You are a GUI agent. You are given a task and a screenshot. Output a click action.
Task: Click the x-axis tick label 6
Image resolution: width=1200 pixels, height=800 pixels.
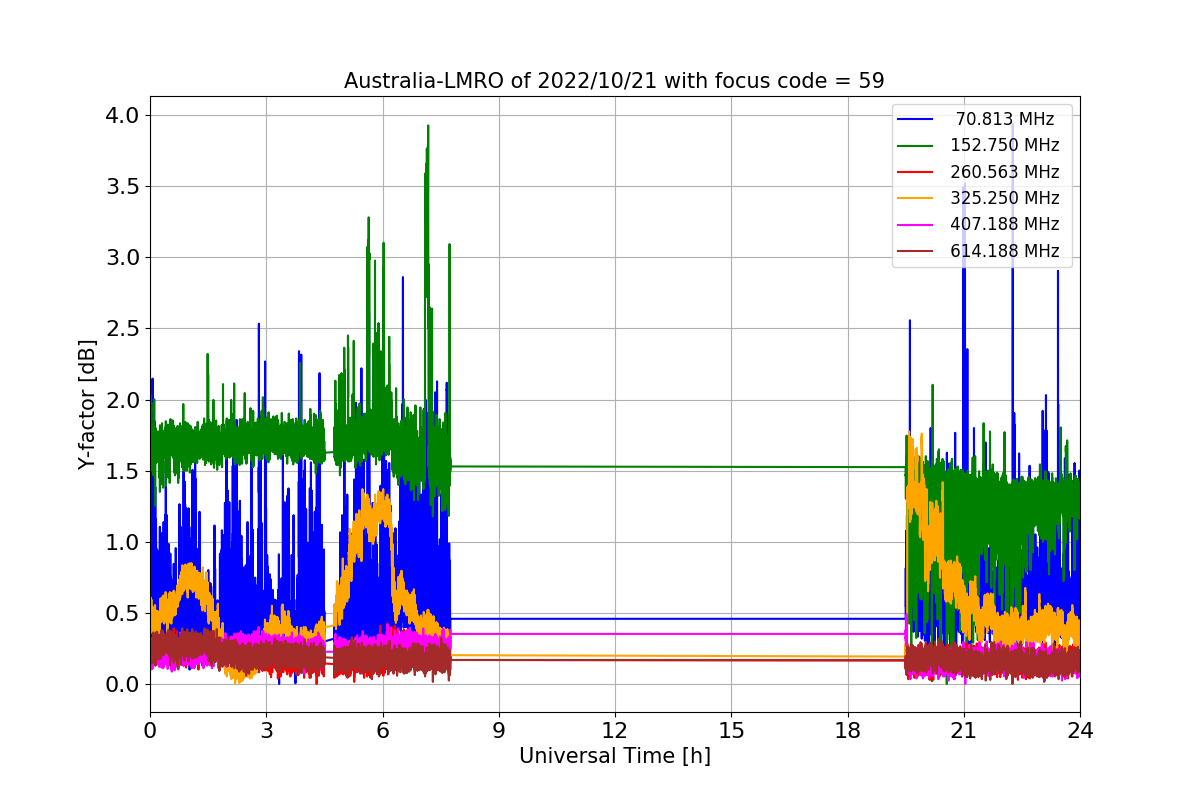point(382,730)
